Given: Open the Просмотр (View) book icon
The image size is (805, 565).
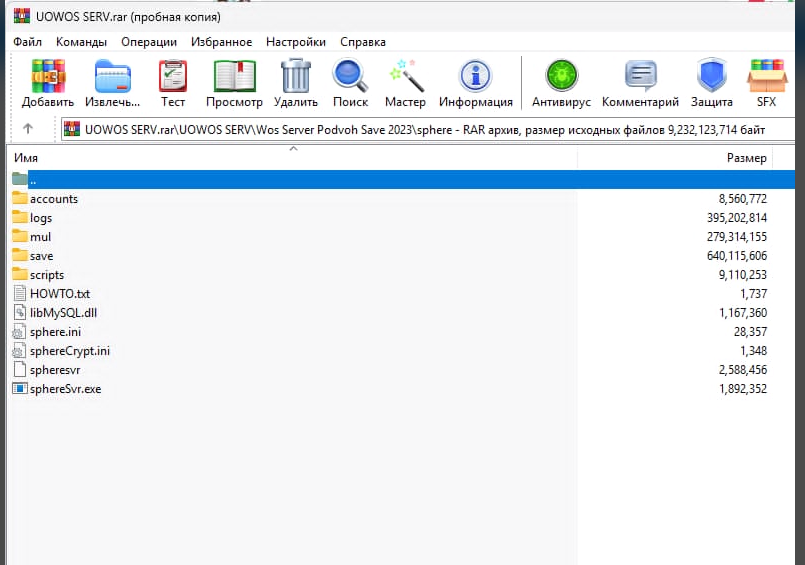Looking at the screenshot, I should 235,76.
